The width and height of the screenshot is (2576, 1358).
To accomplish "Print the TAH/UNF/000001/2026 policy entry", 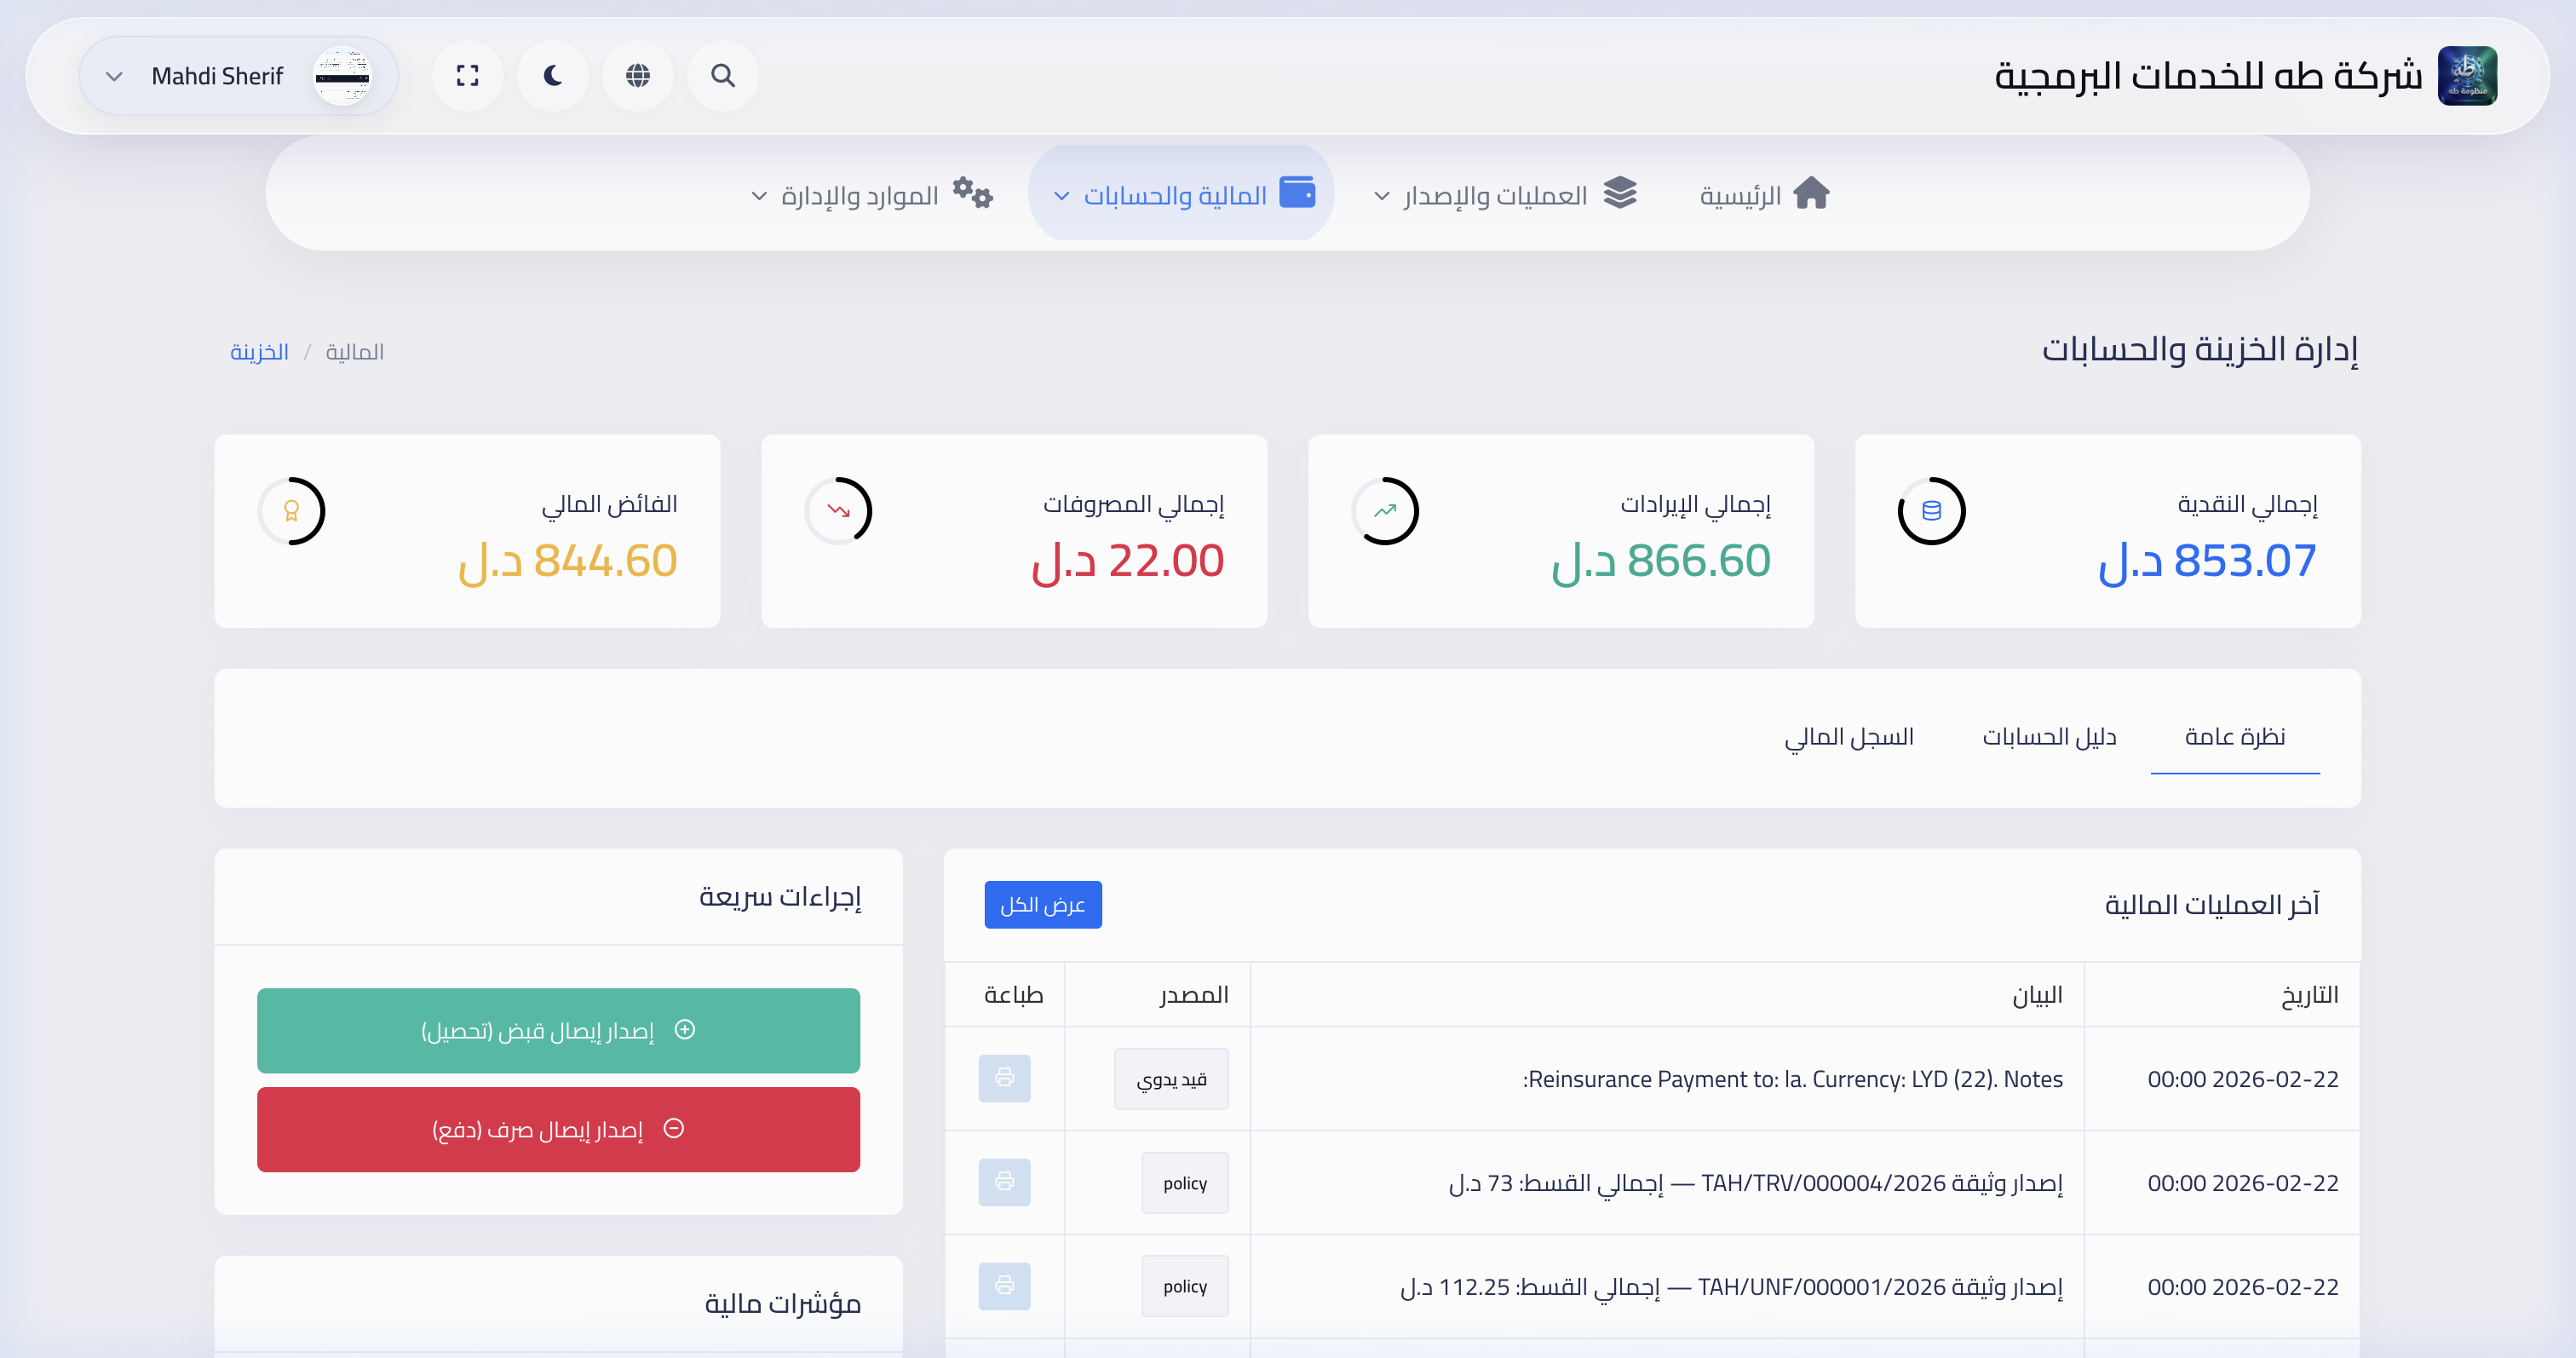I will 1004,1286.
